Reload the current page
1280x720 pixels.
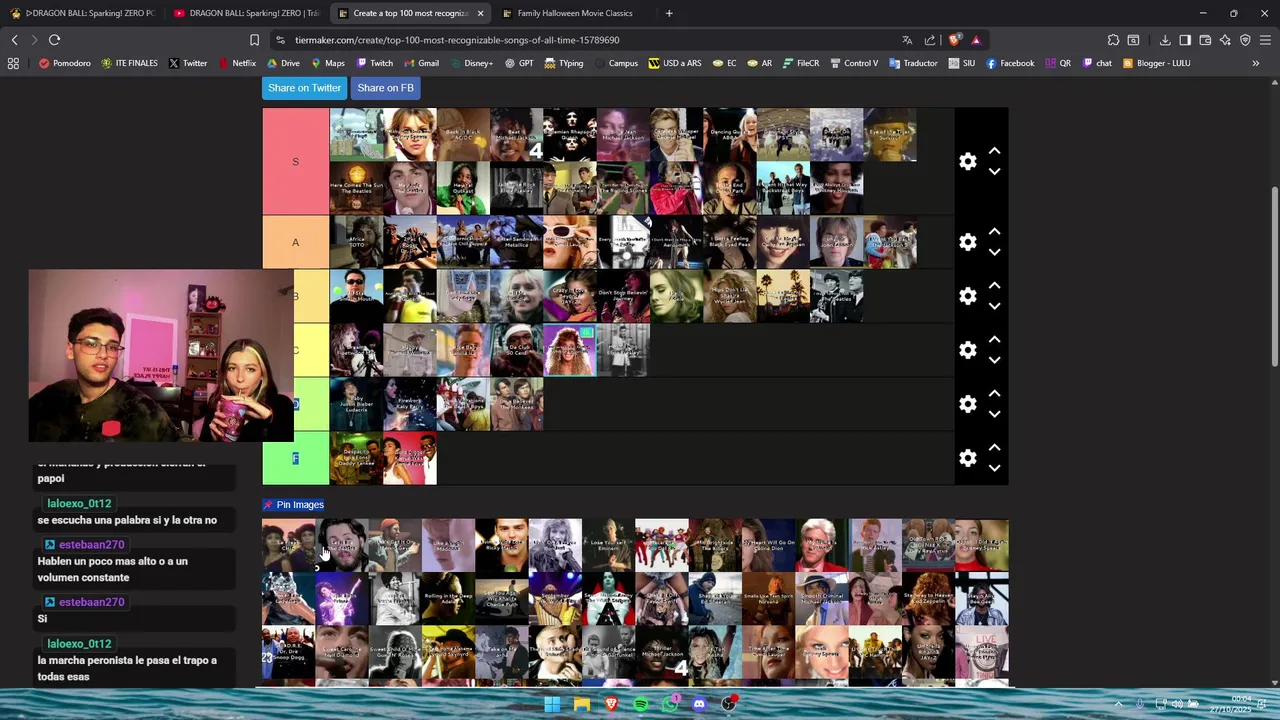point(54,40)
